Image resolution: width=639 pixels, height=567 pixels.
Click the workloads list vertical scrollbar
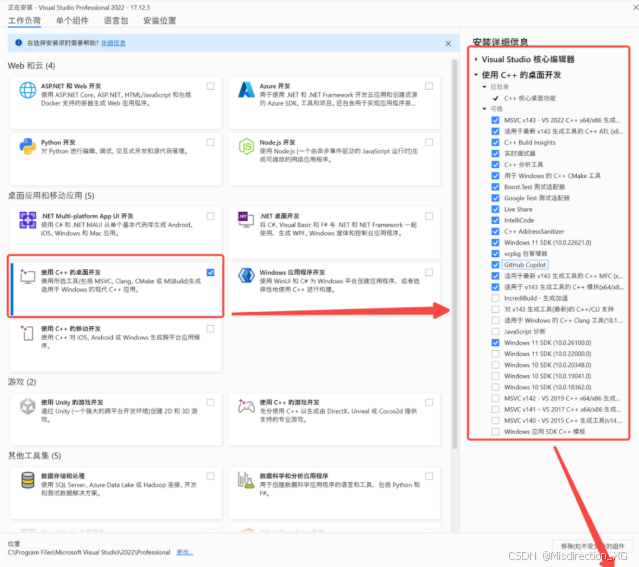[454, 253]
